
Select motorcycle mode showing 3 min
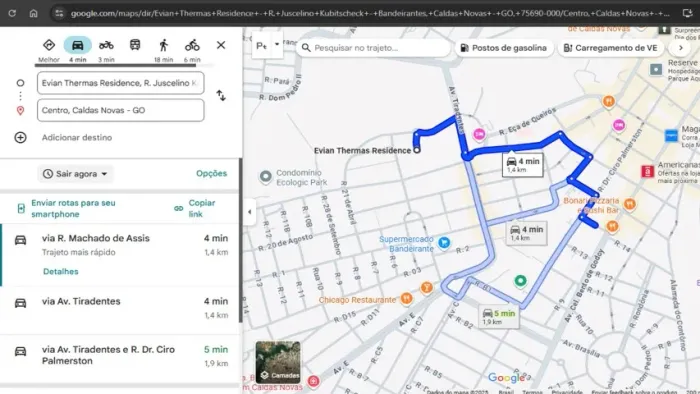pos(106,50)
